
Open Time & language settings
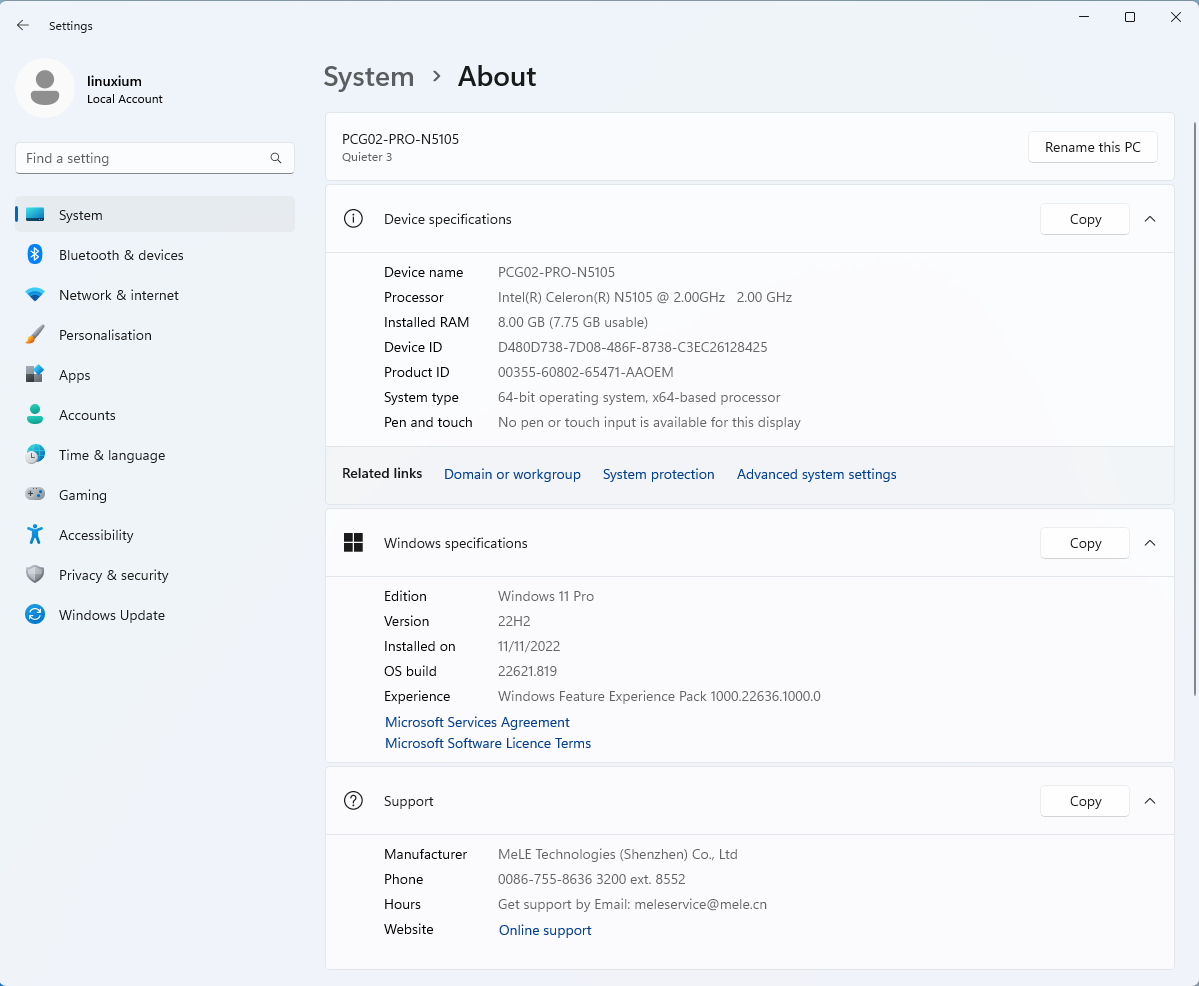coord(154,454)
